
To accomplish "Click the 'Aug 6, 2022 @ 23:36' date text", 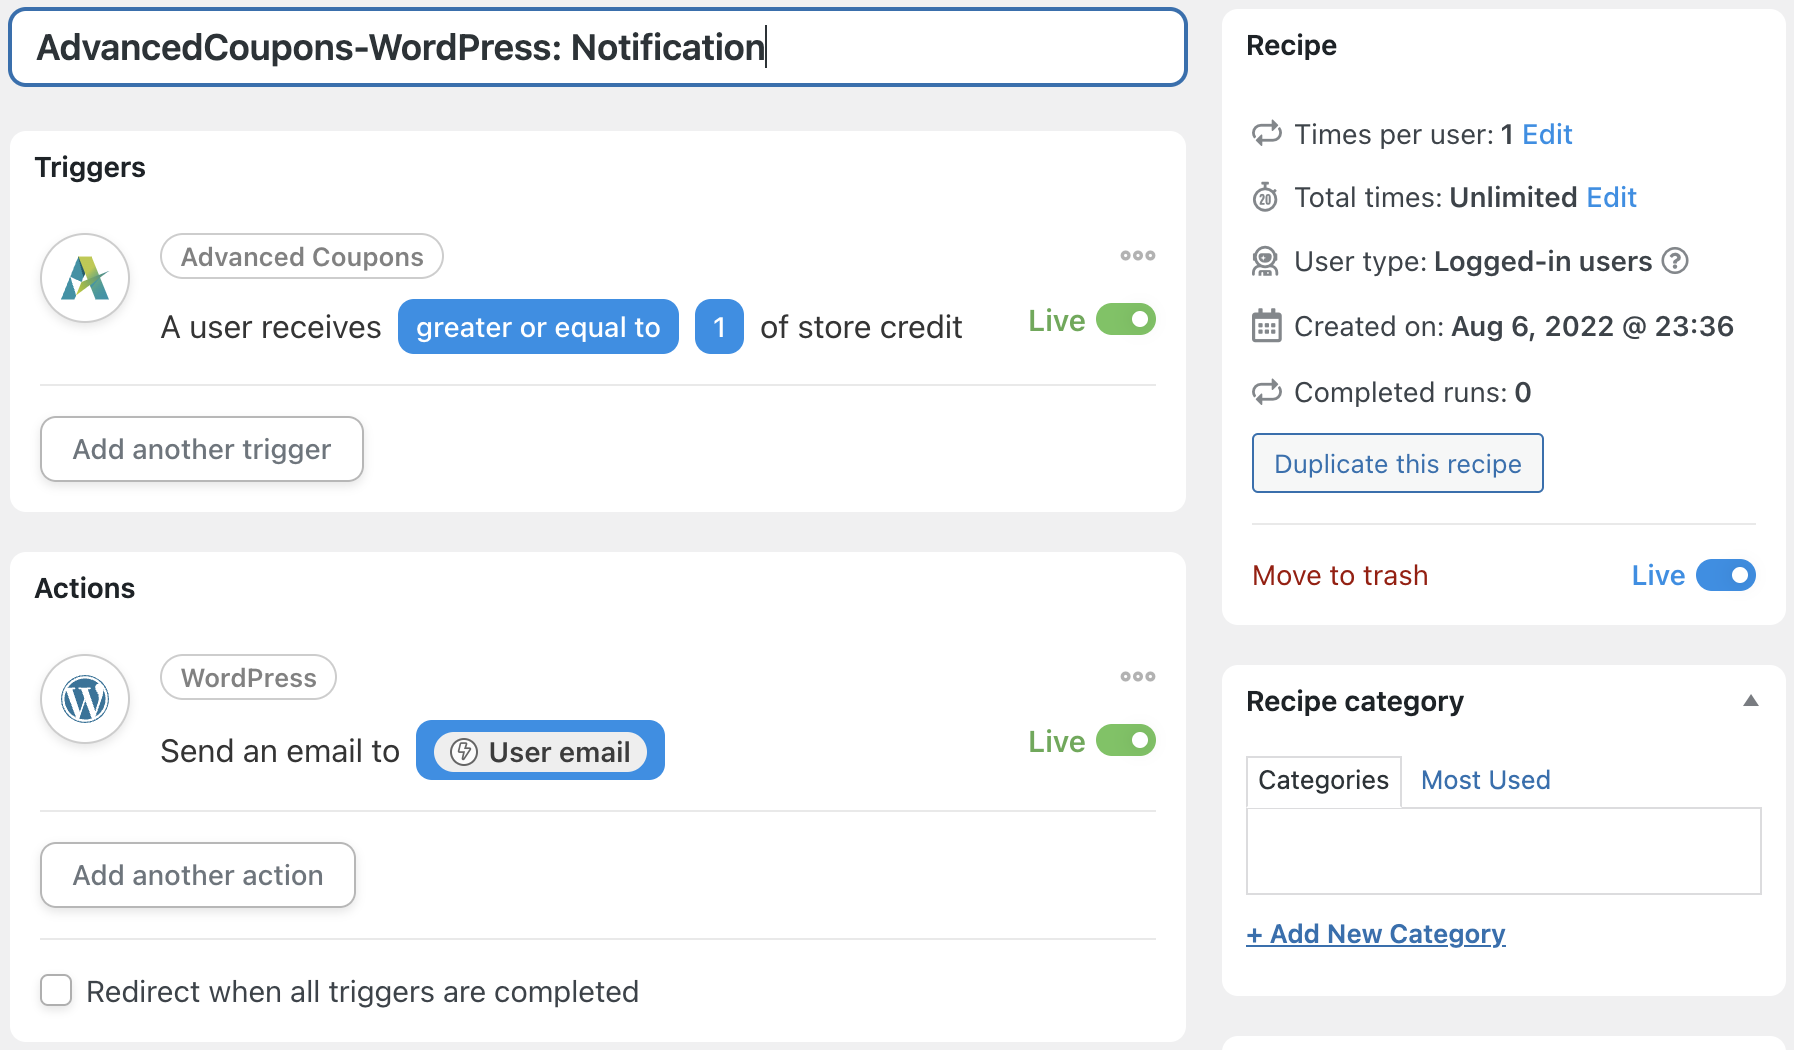I will point(1592,326).
